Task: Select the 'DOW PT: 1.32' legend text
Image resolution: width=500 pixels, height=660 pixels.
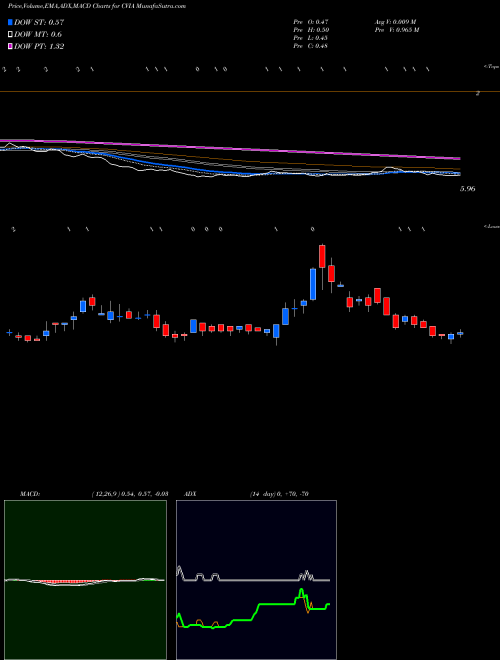Action: [x=39, y=46]
